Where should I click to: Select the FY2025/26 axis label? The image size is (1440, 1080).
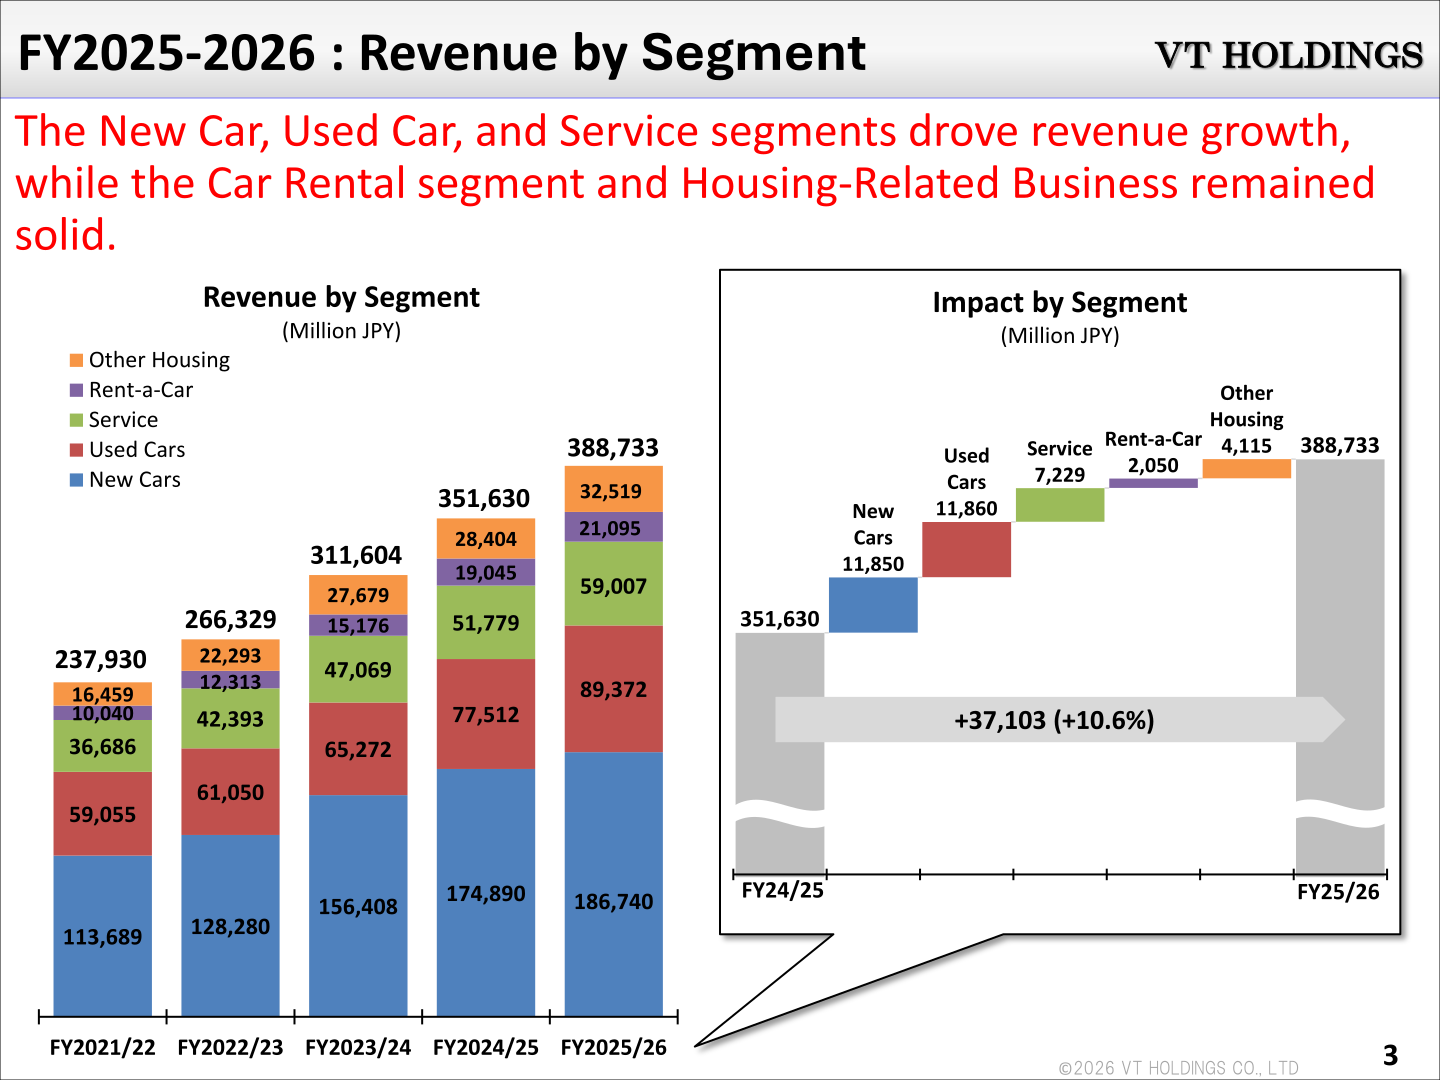click(x=614, y=1047)
